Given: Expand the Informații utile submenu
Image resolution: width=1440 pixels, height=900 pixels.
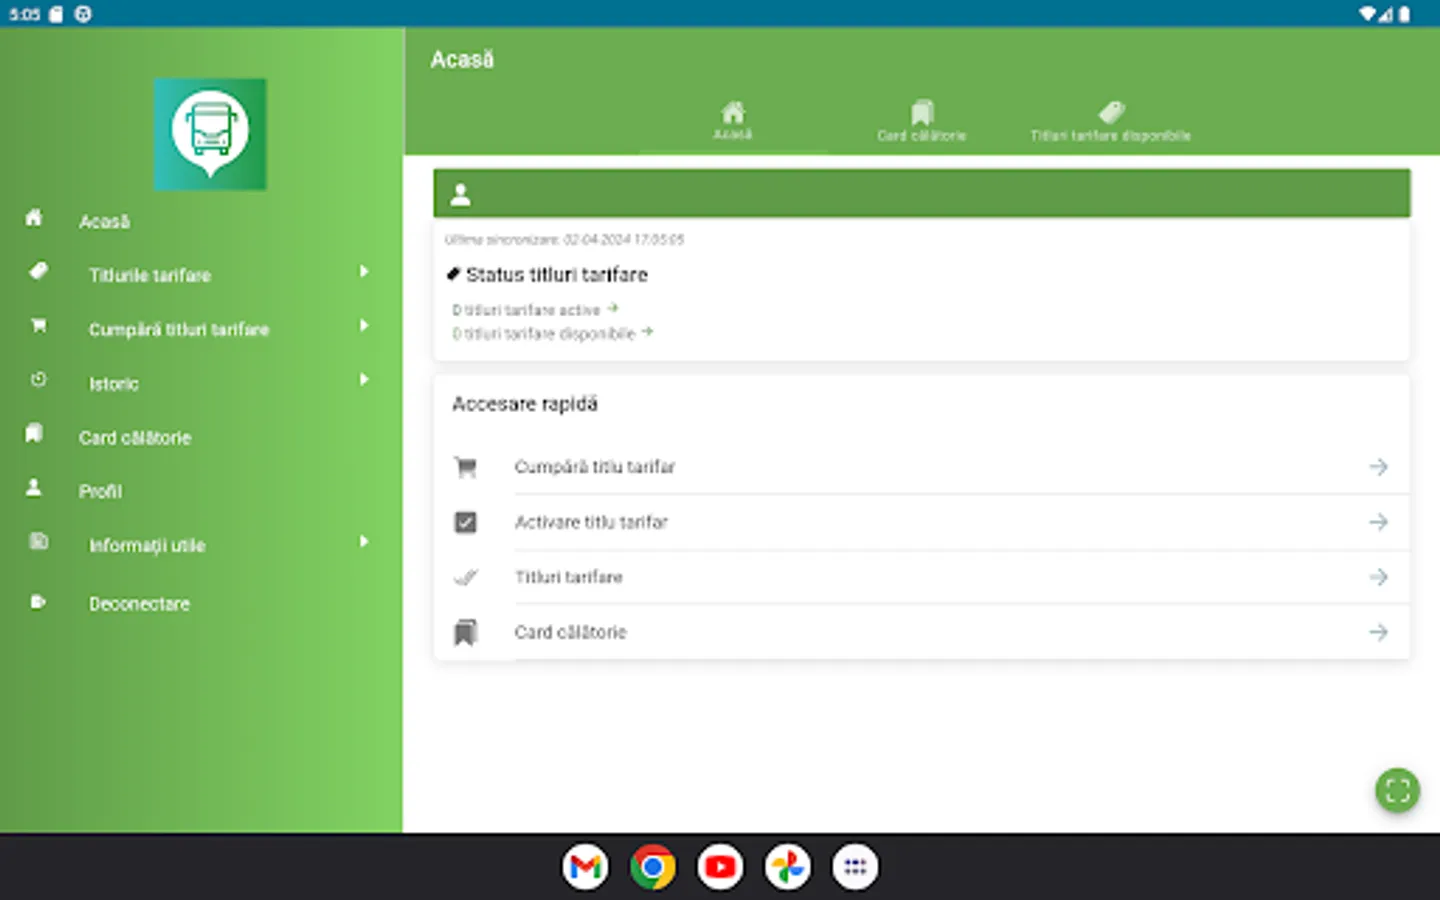Looking at the screenshot, I should tap(363, 541).
